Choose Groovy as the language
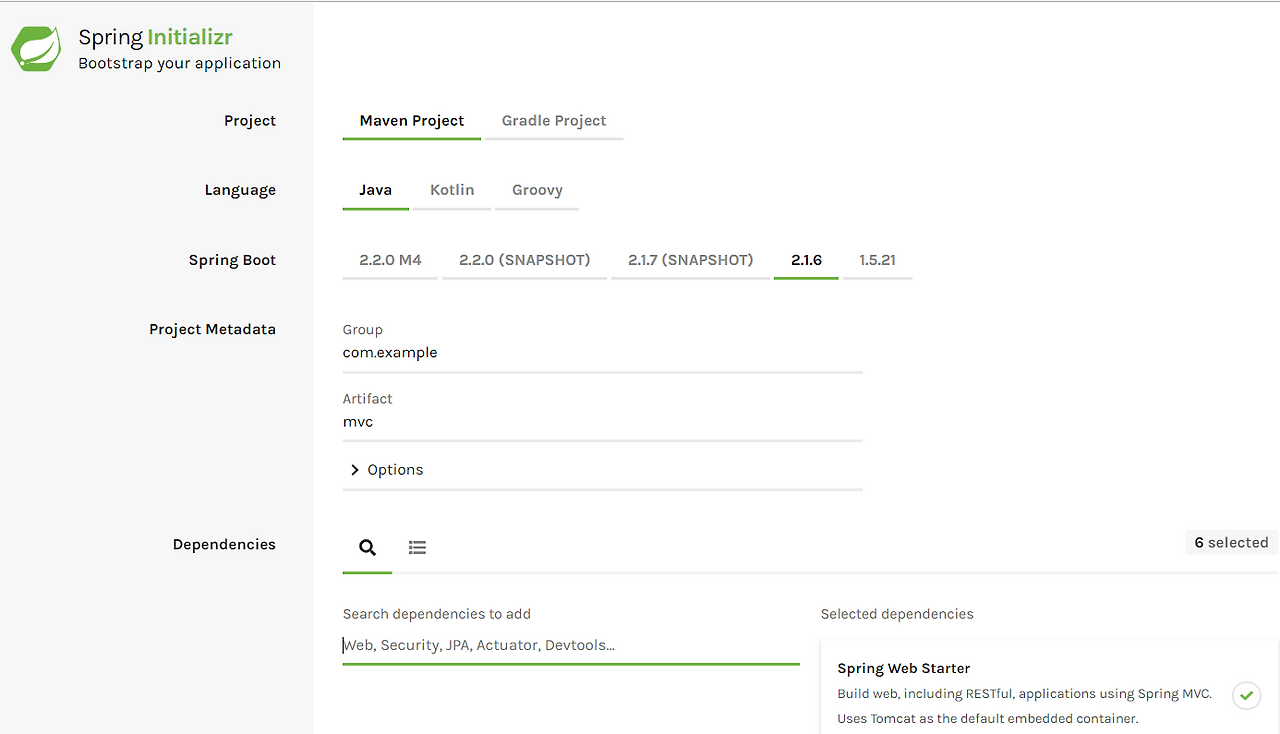Screen dimensions: 1280x734 tap(537, 190)
